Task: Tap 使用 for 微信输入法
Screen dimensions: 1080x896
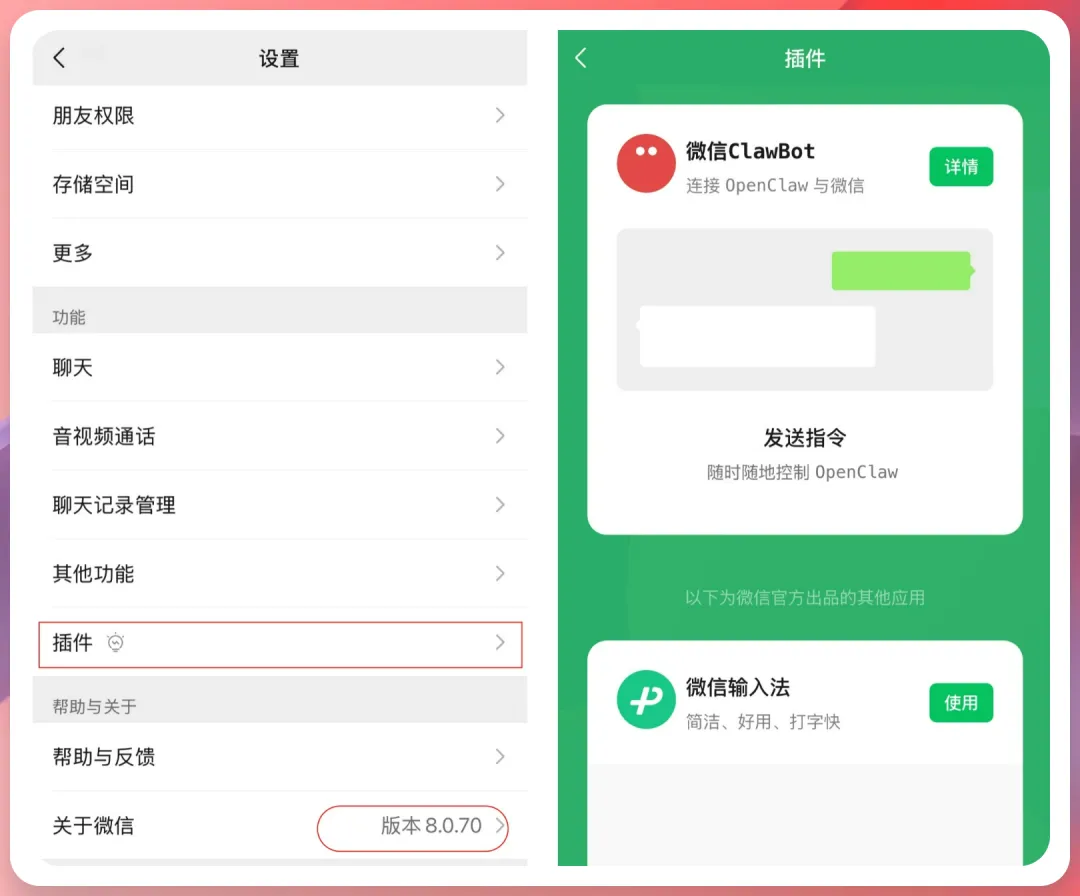Action: (961, 702)
